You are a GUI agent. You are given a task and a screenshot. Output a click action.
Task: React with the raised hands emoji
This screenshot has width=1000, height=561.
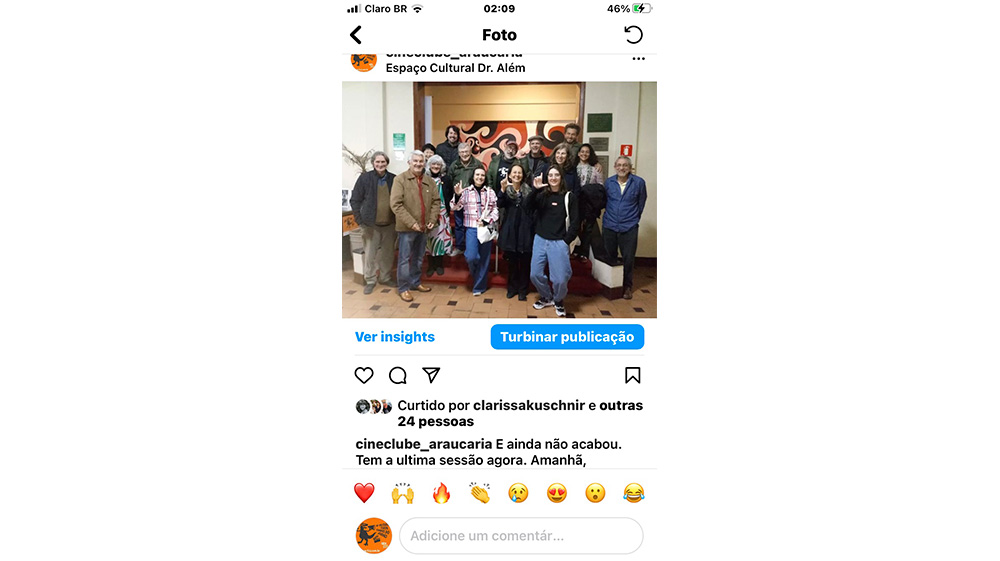tap(403, 493)
